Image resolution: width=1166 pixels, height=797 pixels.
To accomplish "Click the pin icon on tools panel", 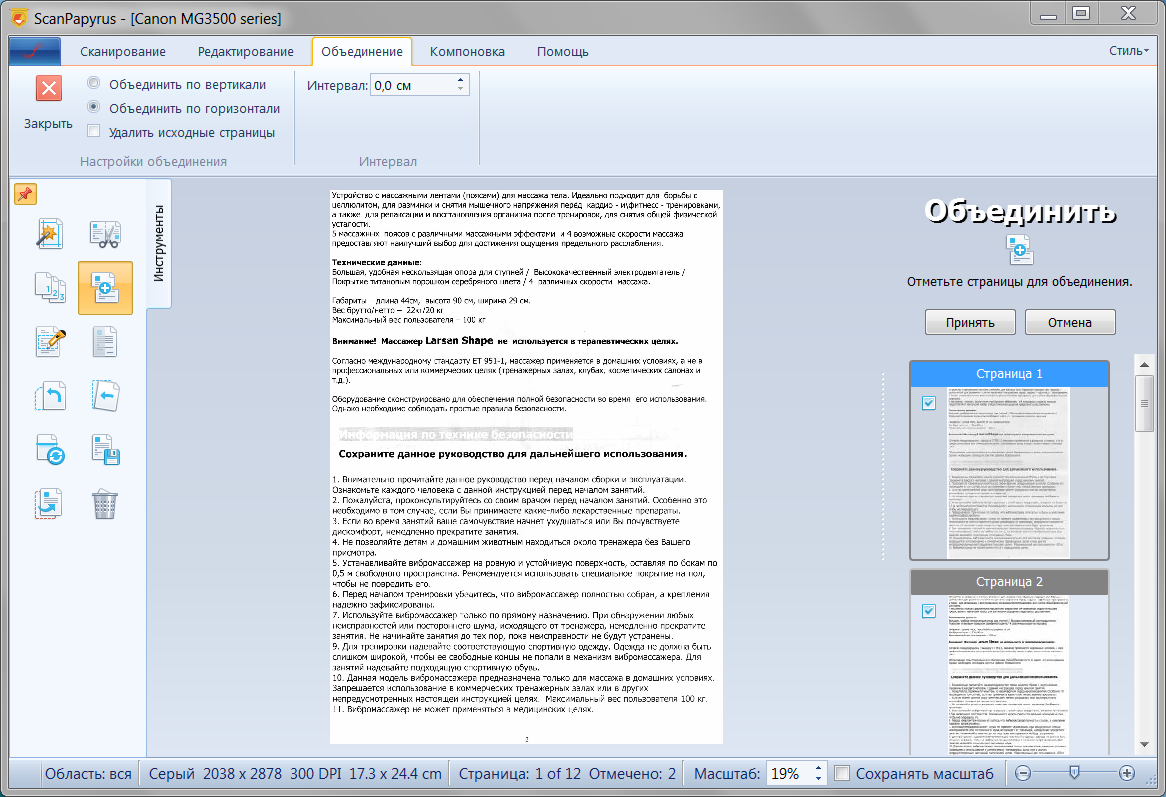I will [x=25, y=194].
